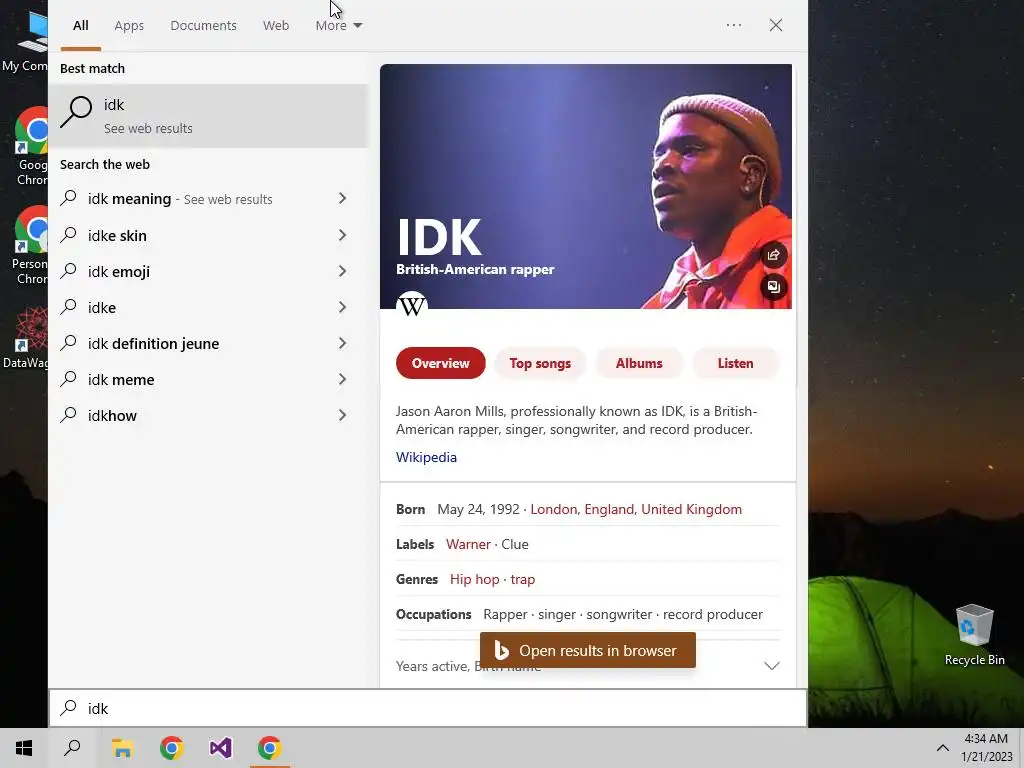Expand the idk meme suggestion arrow
Screen dimensions: 1024x768
point(342,379)
